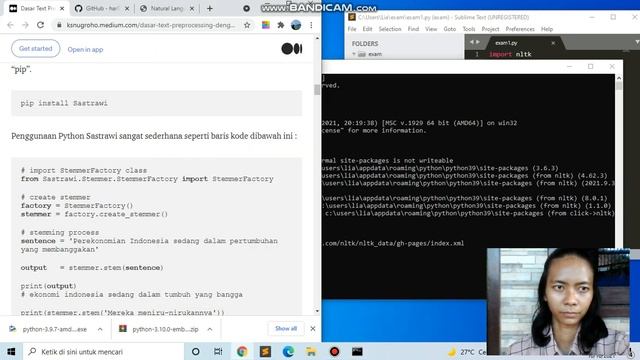Screen dimensions: 640x360
Task: Collapse the exam folder in Sublime sidebar
Action: tap(354, 54)
